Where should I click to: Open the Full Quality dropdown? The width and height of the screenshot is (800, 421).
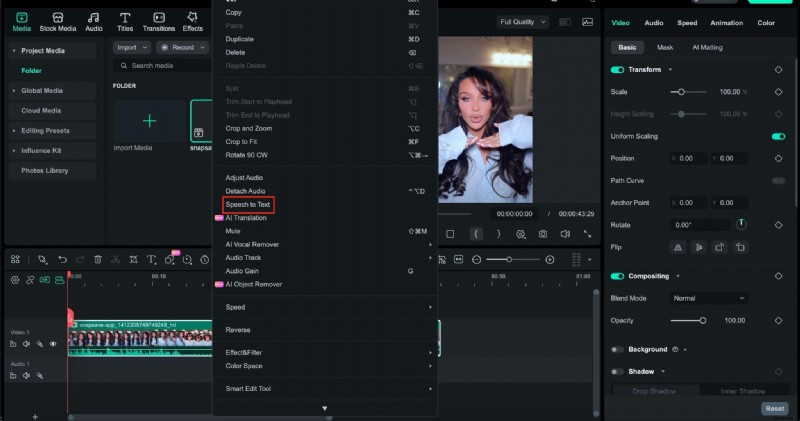coord(522,22)
